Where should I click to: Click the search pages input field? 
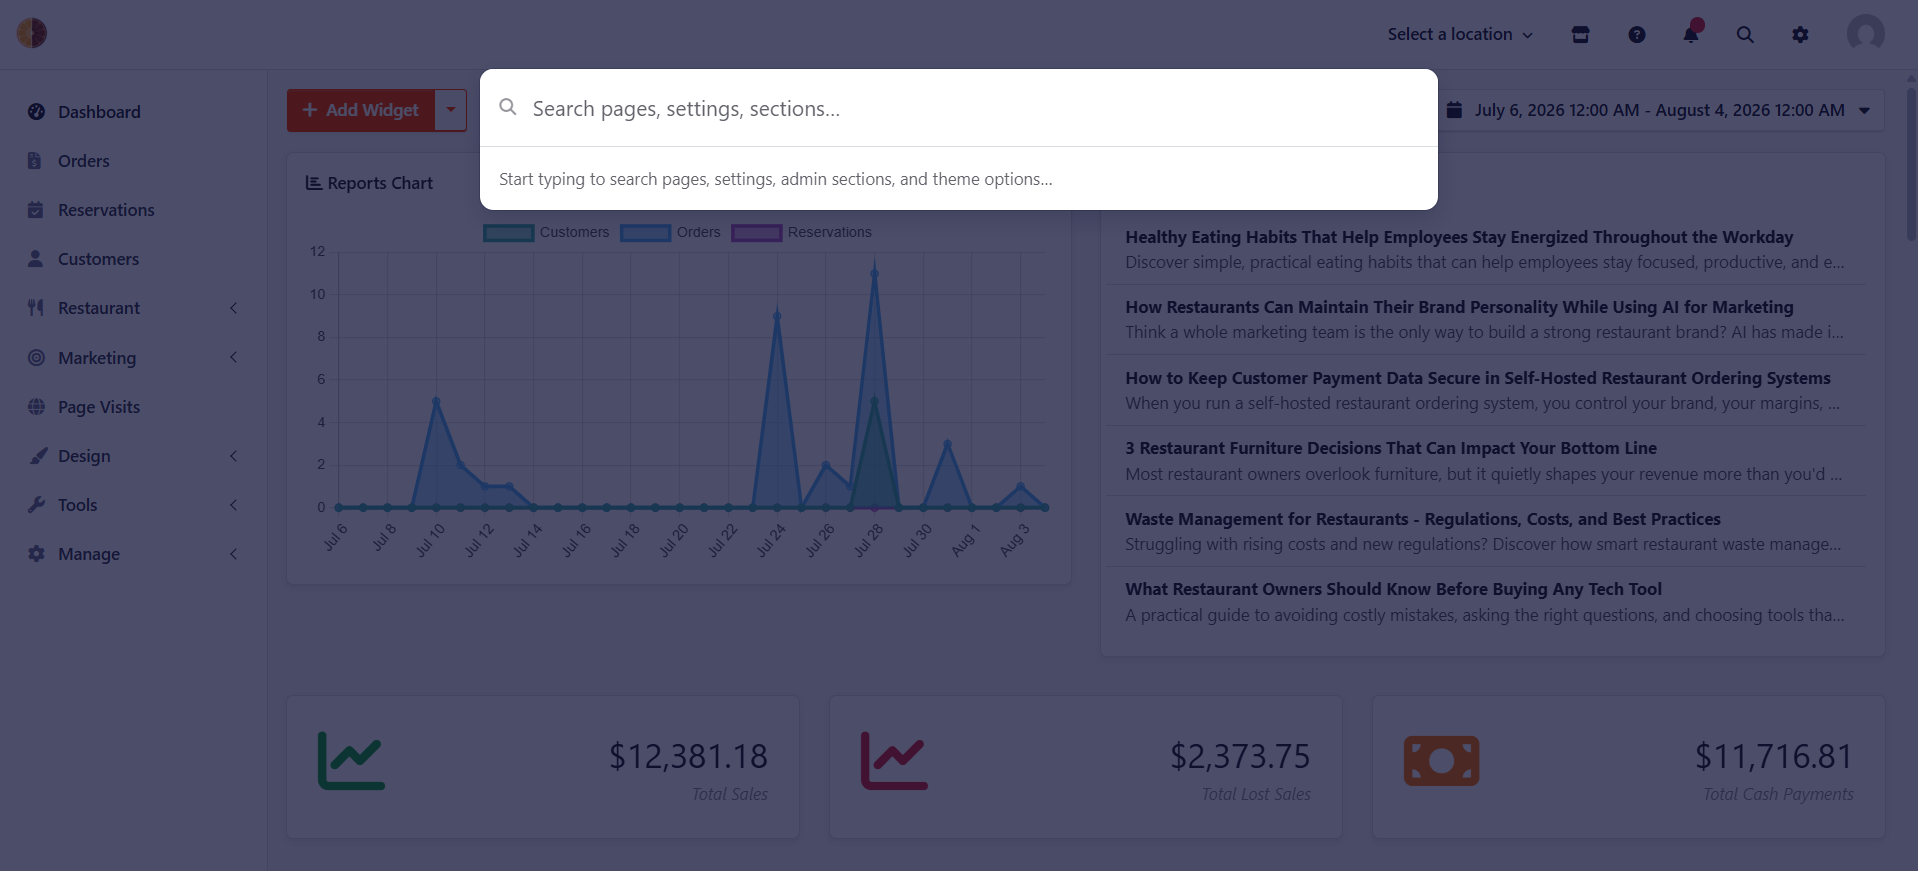point(975,108)
